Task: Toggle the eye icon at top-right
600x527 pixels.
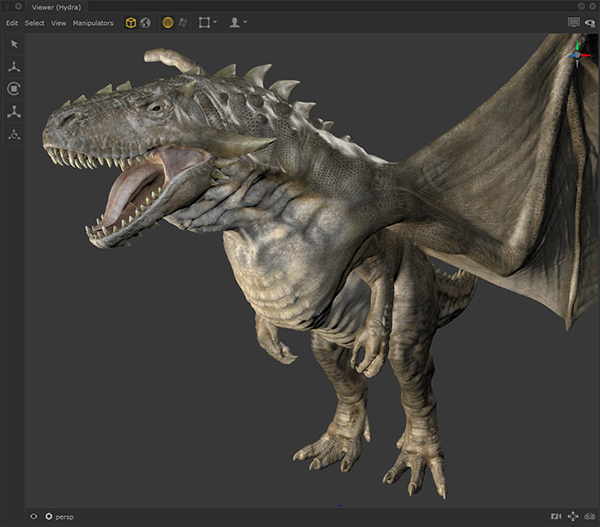Action: point(589,22)
